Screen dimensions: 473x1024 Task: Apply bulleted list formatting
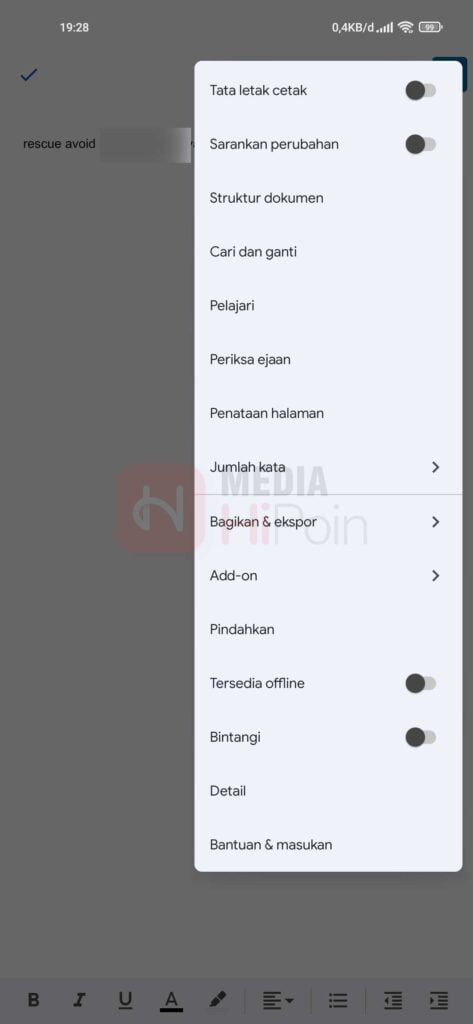click(x=338, y=1000)
